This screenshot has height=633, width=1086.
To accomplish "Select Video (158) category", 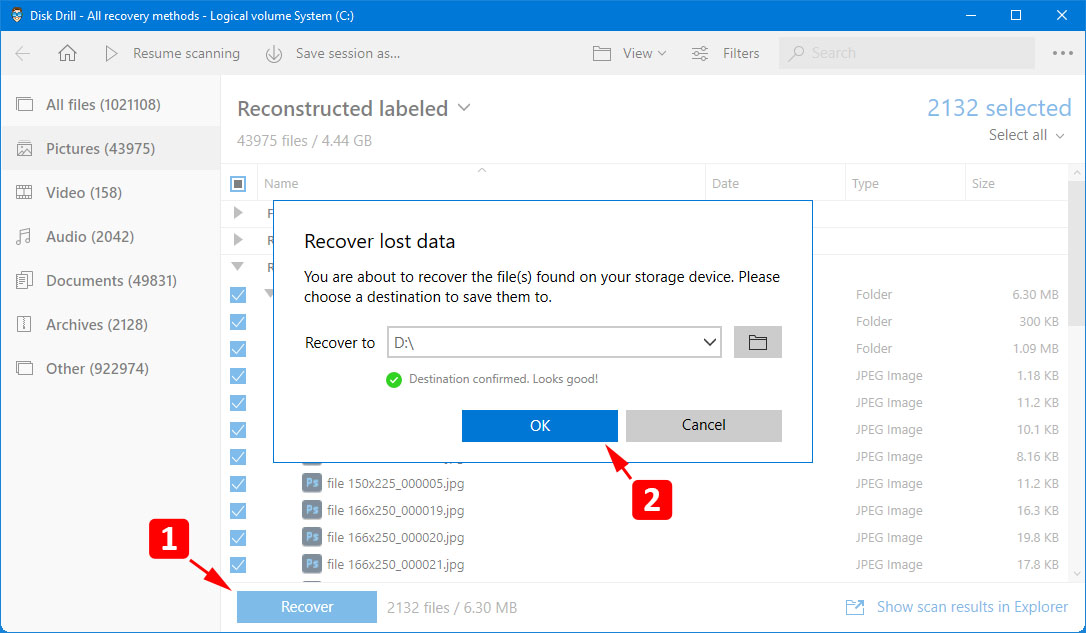I will pyautogui.click(x=111, y=193).
